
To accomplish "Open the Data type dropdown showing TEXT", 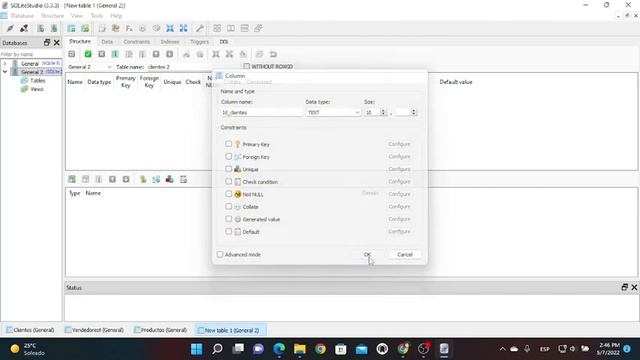I will [333, 112].
